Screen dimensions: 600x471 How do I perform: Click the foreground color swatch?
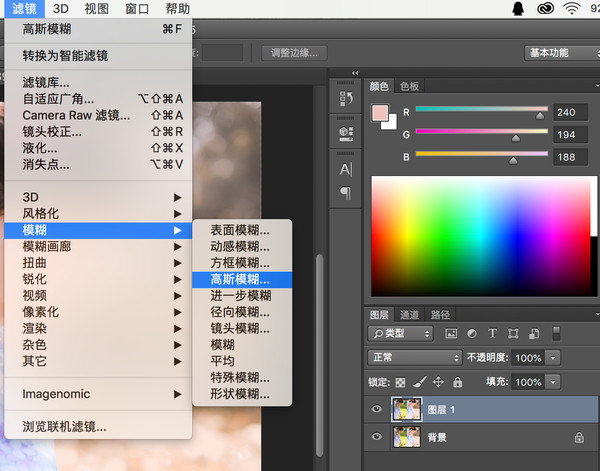(x=380, y=113)
